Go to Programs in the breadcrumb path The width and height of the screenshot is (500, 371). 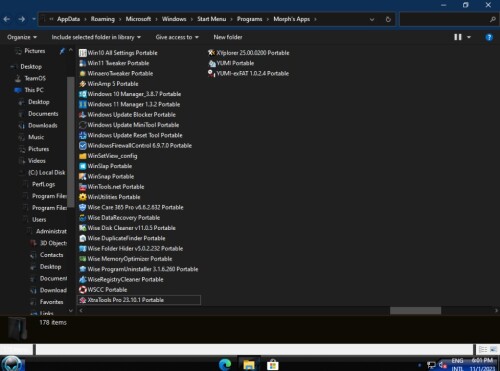tap(249, 19)
